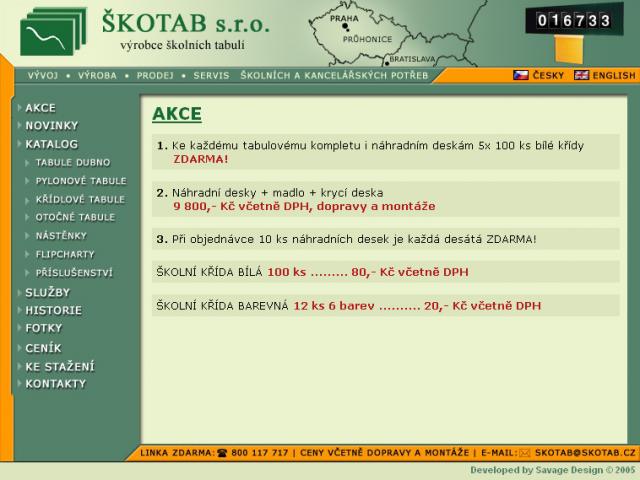
Task: Open the SLUŽBY menu item
Action: [48, 293]
